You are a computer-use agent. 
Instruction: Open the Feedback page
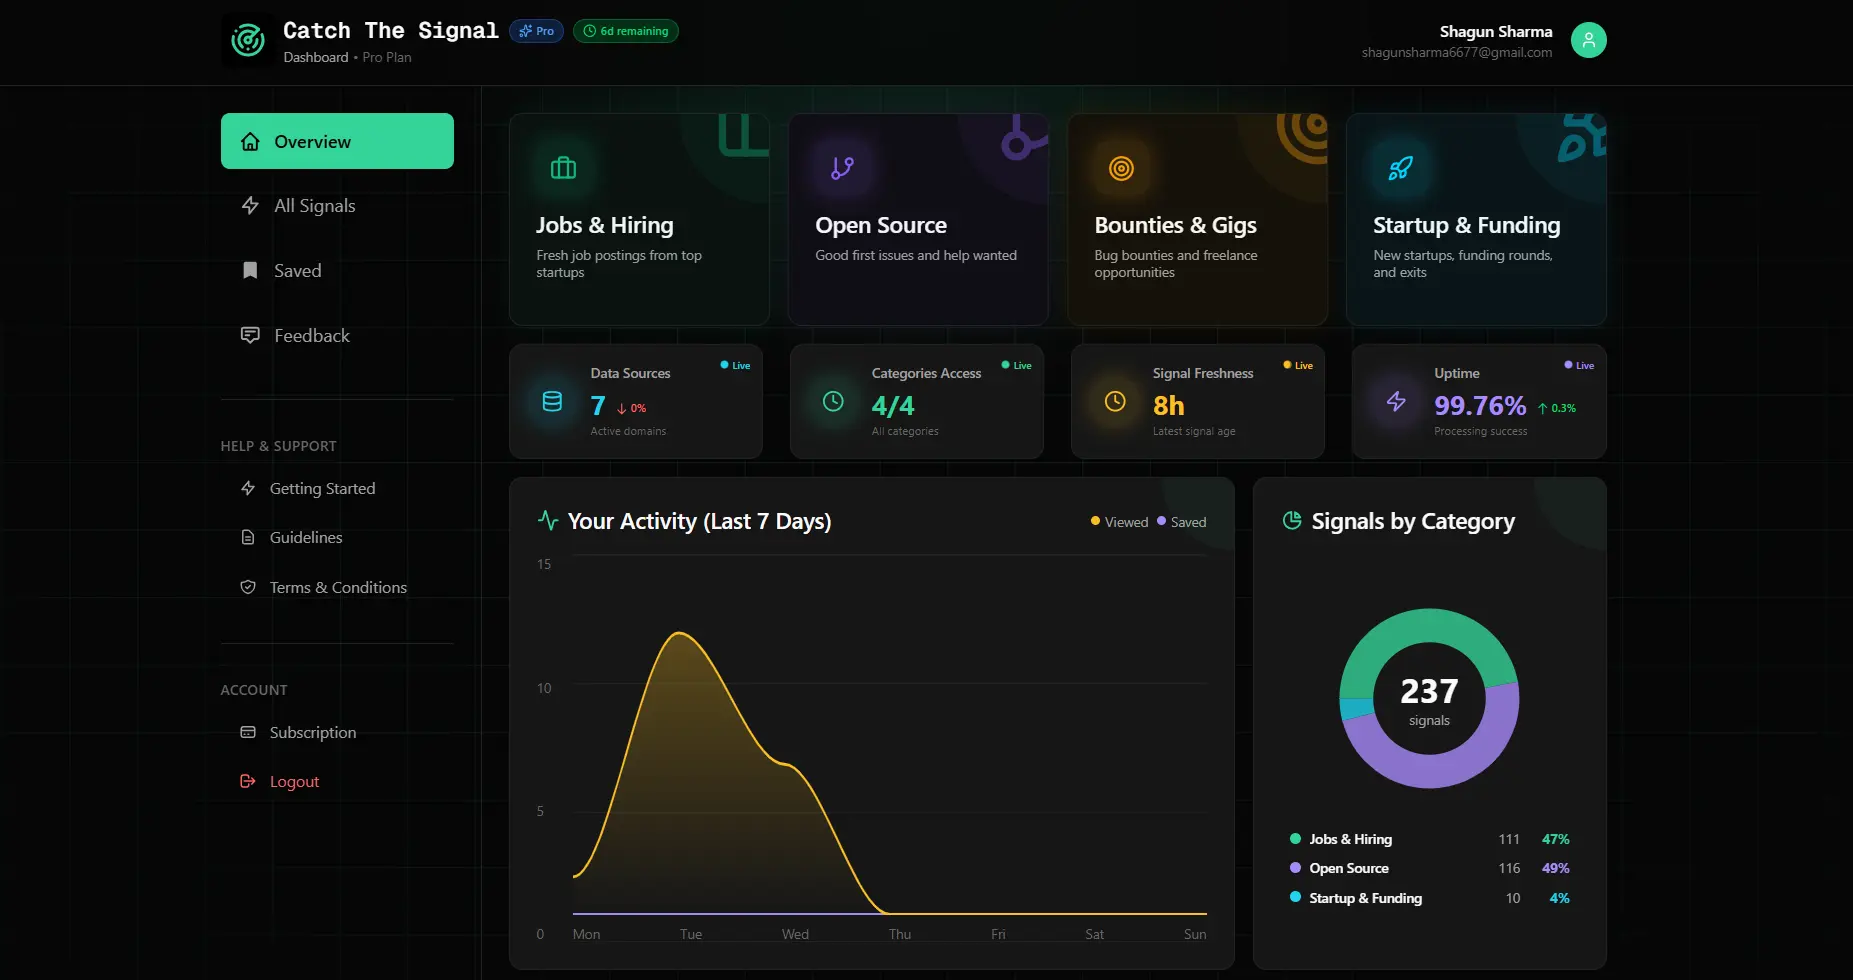tap(311, 336)
